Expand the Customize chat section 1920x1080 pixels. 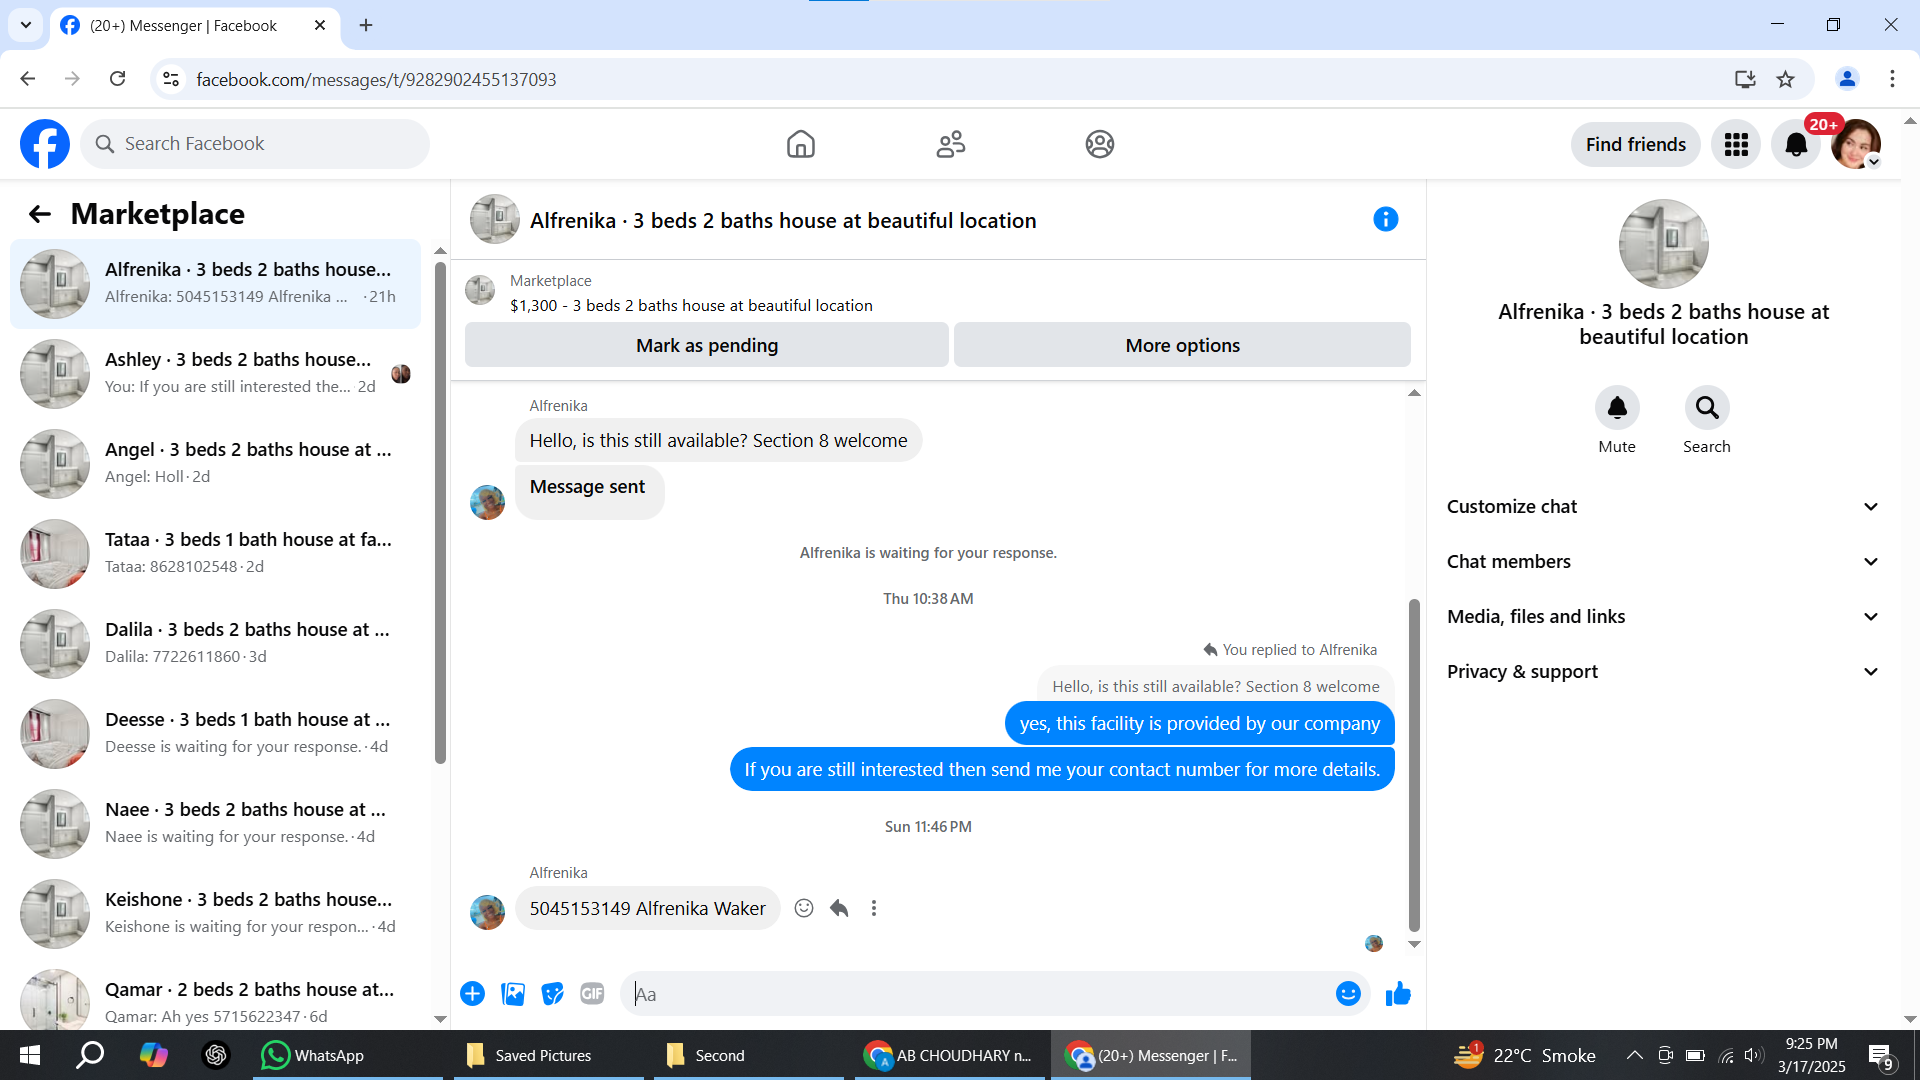pos(1663,507)
